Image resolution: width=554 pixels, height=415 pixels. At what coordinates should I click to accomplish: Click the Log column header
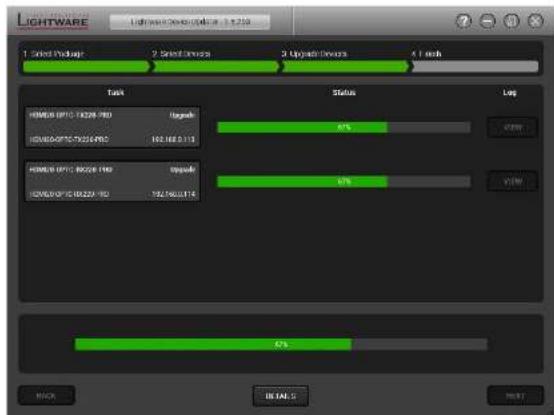click(x=510, y=93)
